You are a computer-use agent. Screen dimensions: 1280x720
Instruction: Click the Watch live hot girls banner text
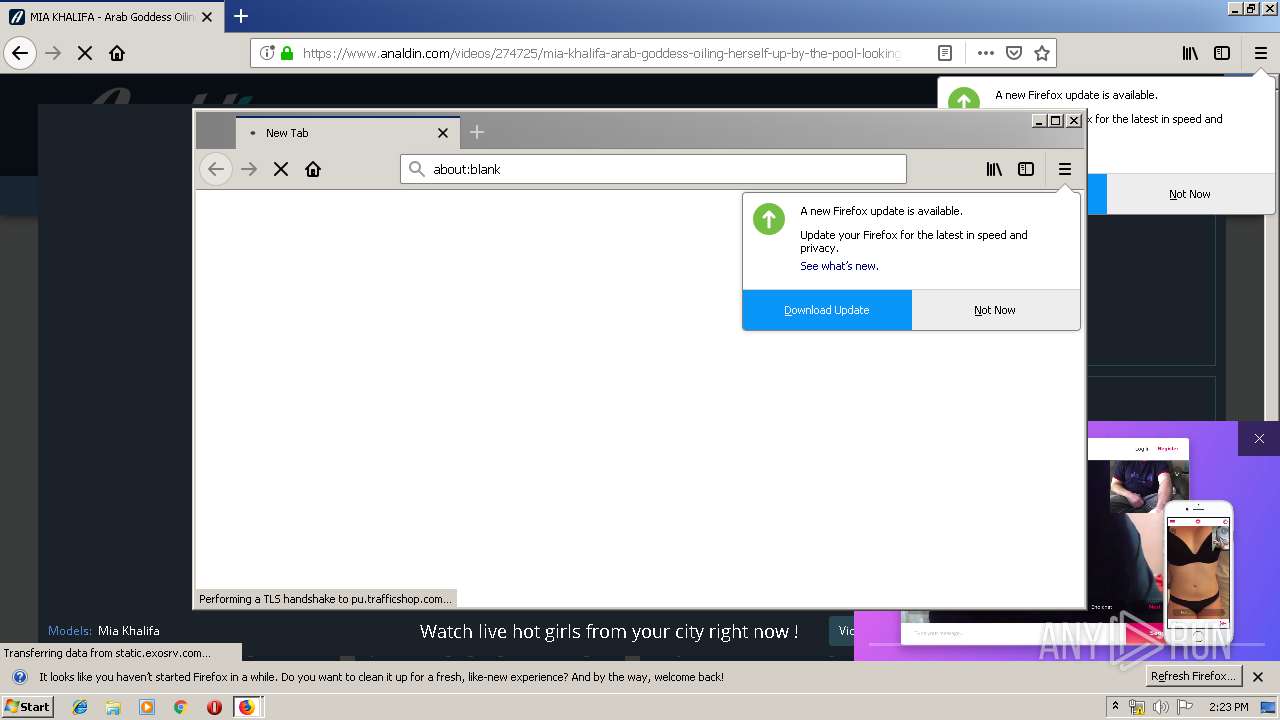pos(609,631)
